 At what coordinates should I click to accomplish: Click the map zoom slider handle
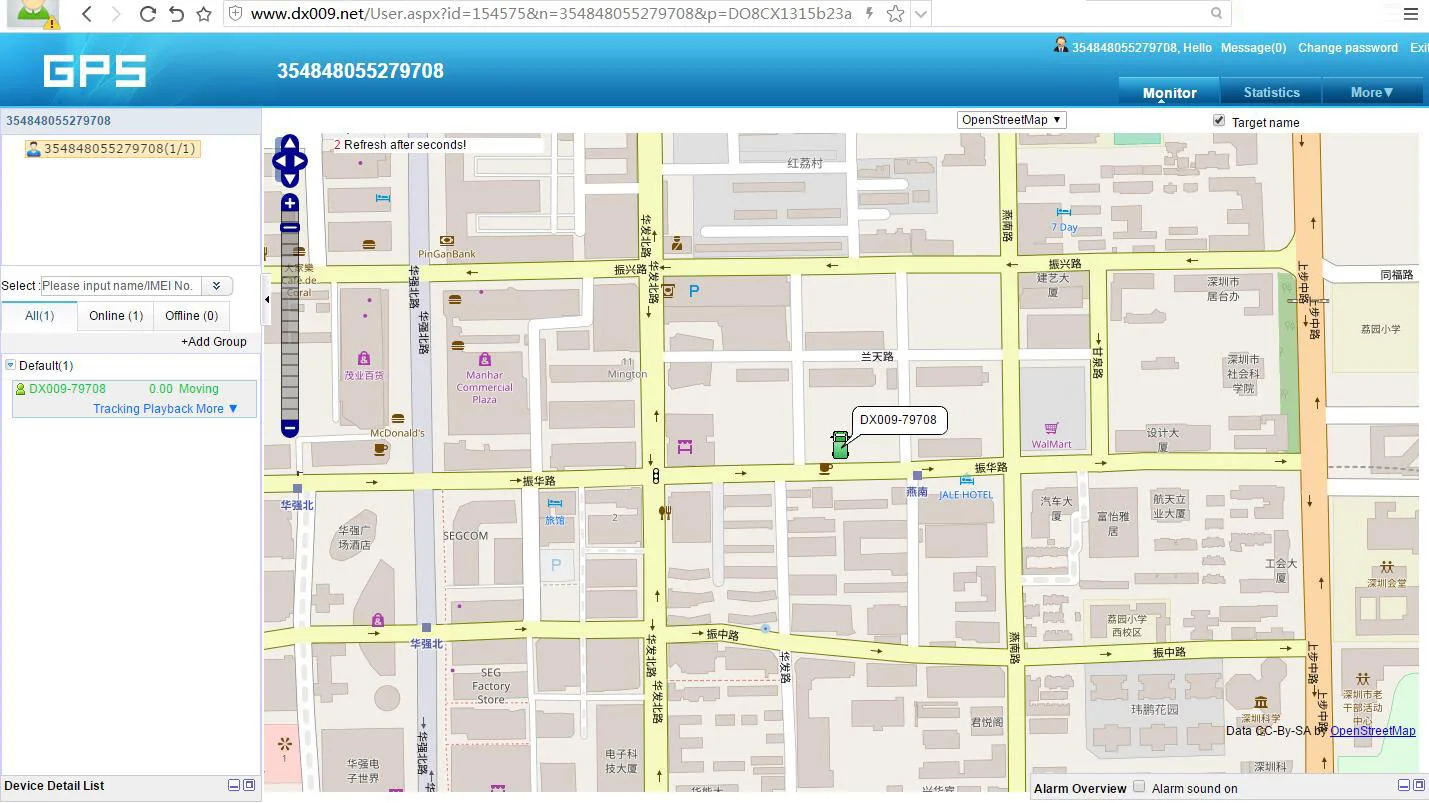click(290, 227)
